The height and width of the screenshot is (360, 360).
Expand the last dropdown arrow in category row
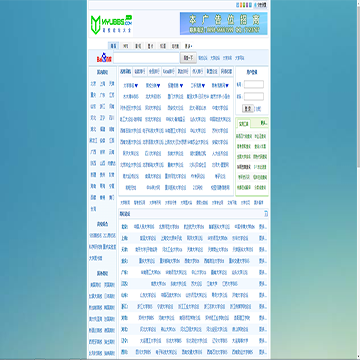pos(227,86)
